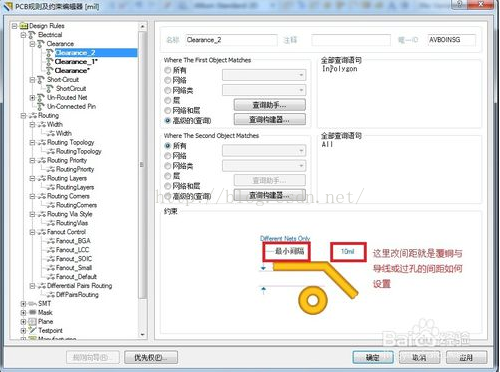The image size is (500, 372).
Task: Click the RoutingCorners rule icon
Action: coord(51,205)
